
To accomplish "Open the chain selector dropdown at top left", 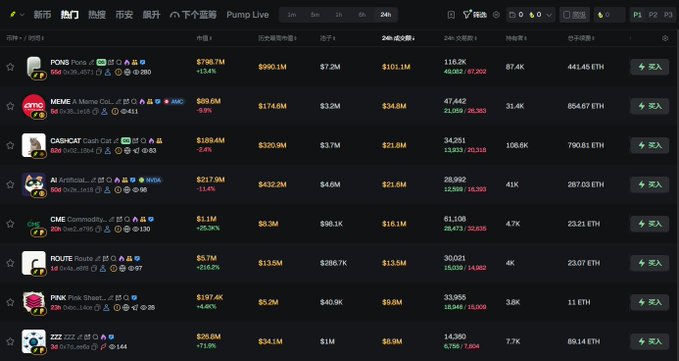I will coord(17,15).
